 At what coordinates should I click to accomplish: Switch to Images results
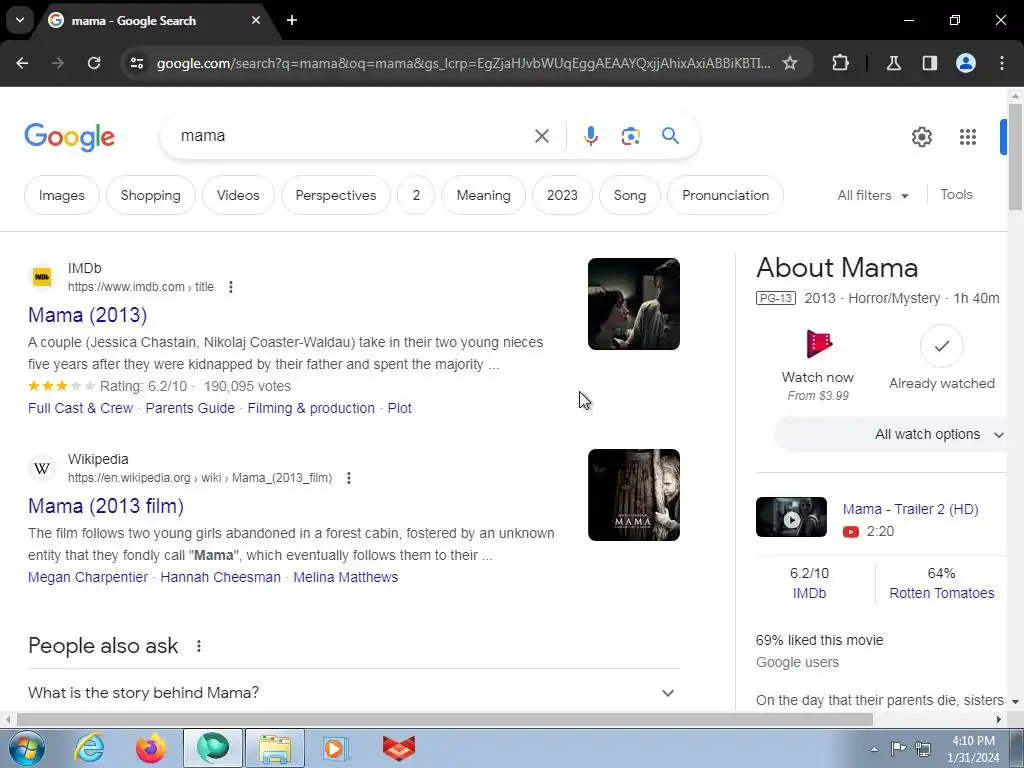61,195
